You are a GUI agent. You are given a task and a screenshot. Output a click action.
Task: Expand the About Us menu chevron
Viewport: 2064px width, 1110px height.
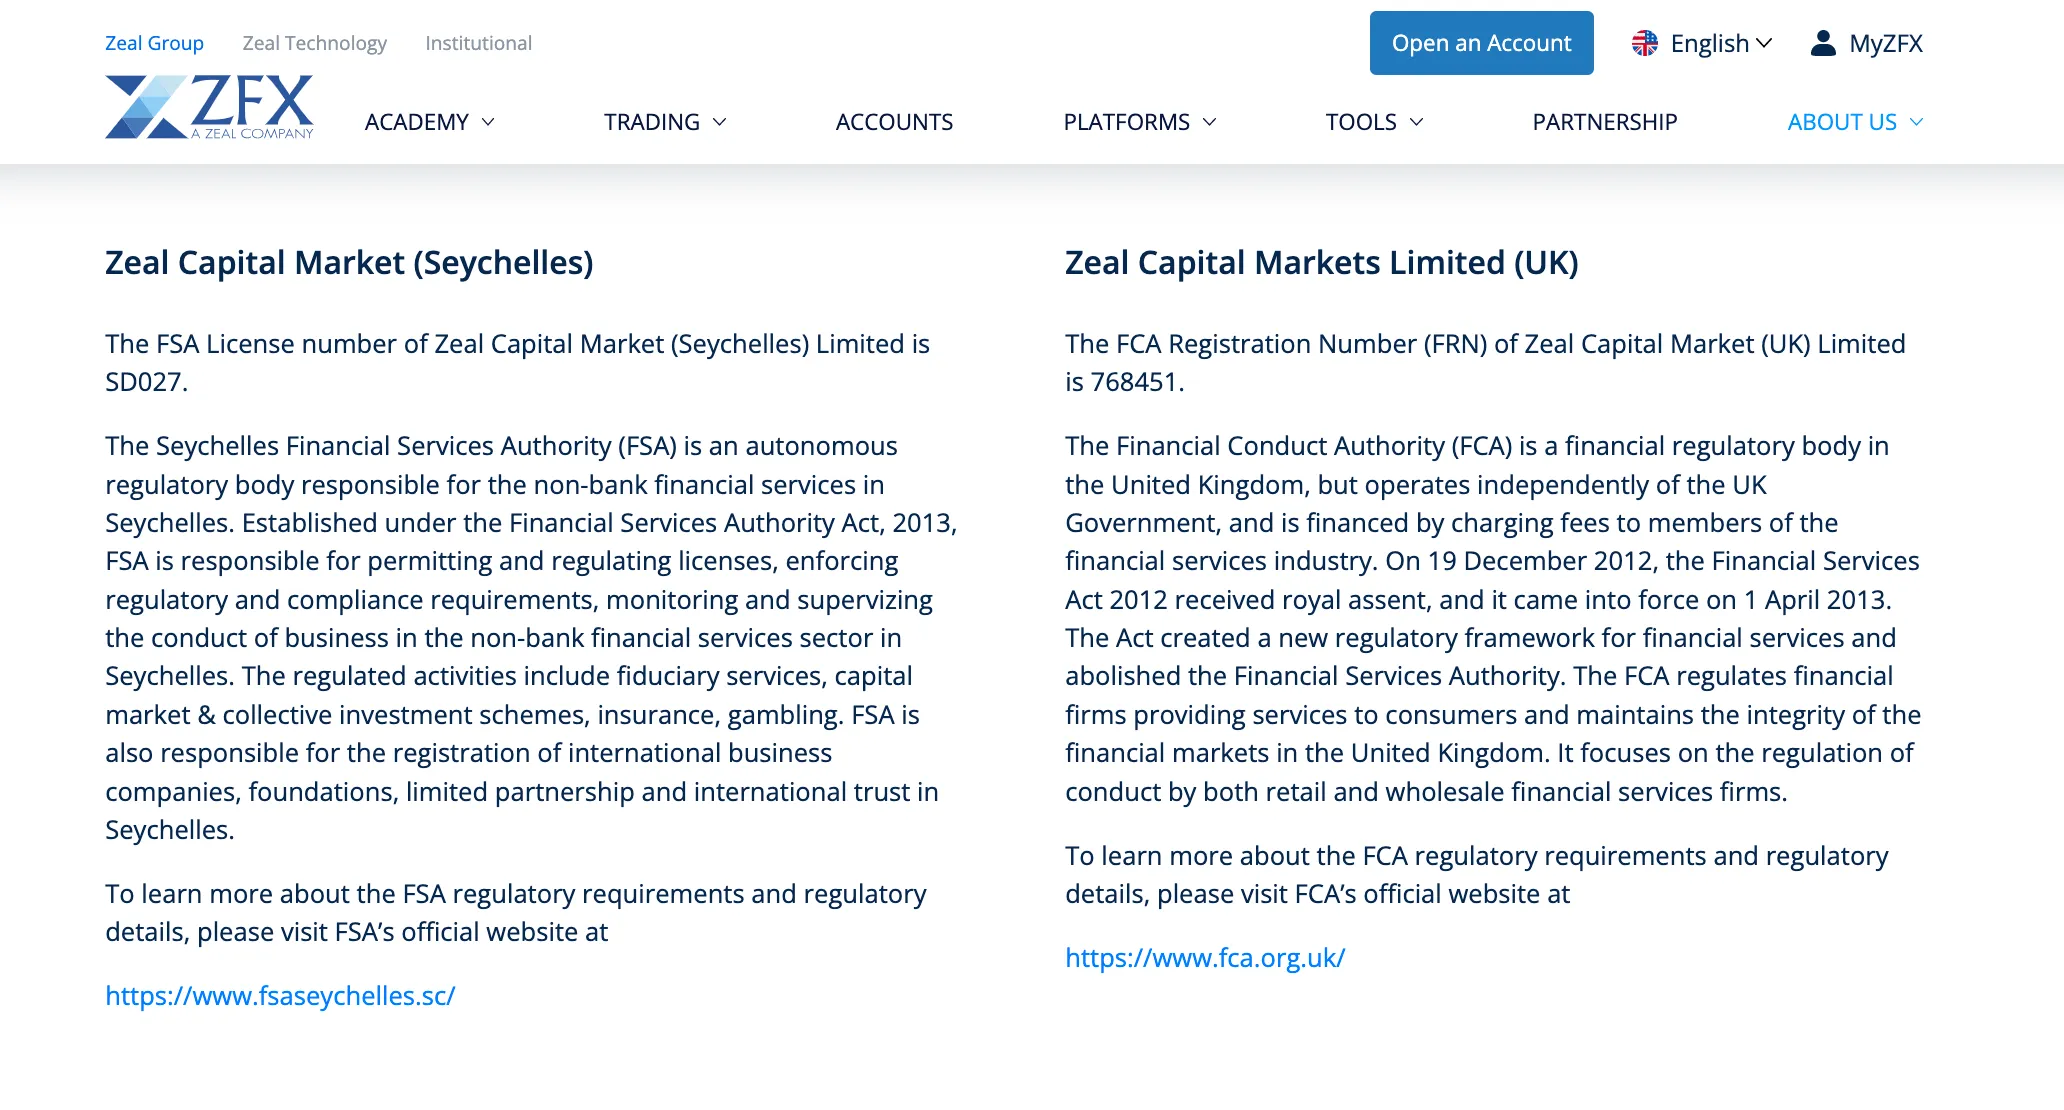[x=1916, y=122]
